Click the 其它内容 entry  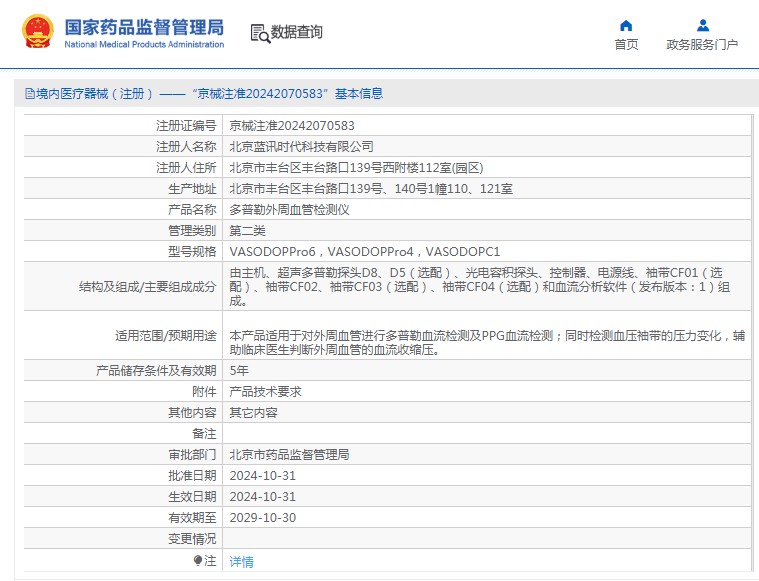coord(253,412)
